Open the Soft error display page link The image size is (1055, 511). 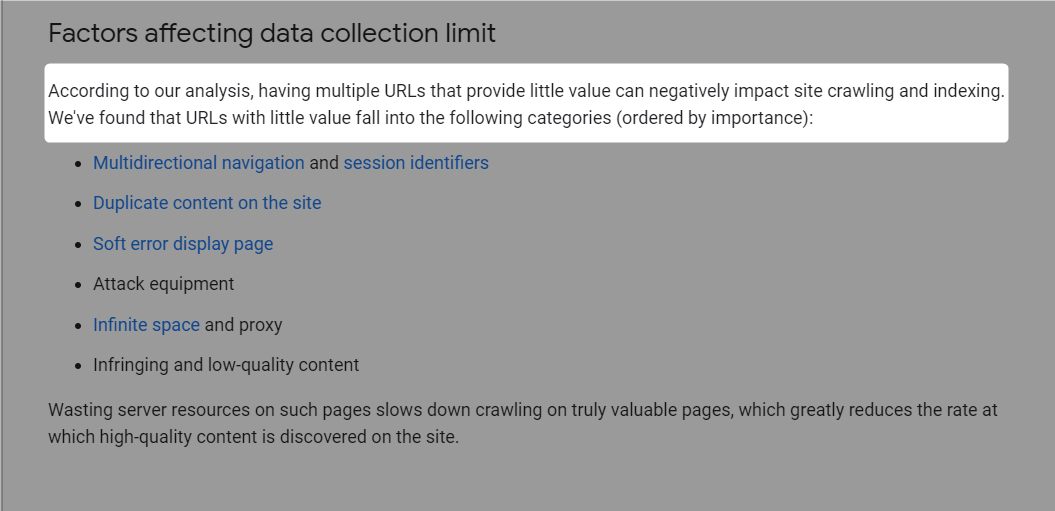coord(183,244)
